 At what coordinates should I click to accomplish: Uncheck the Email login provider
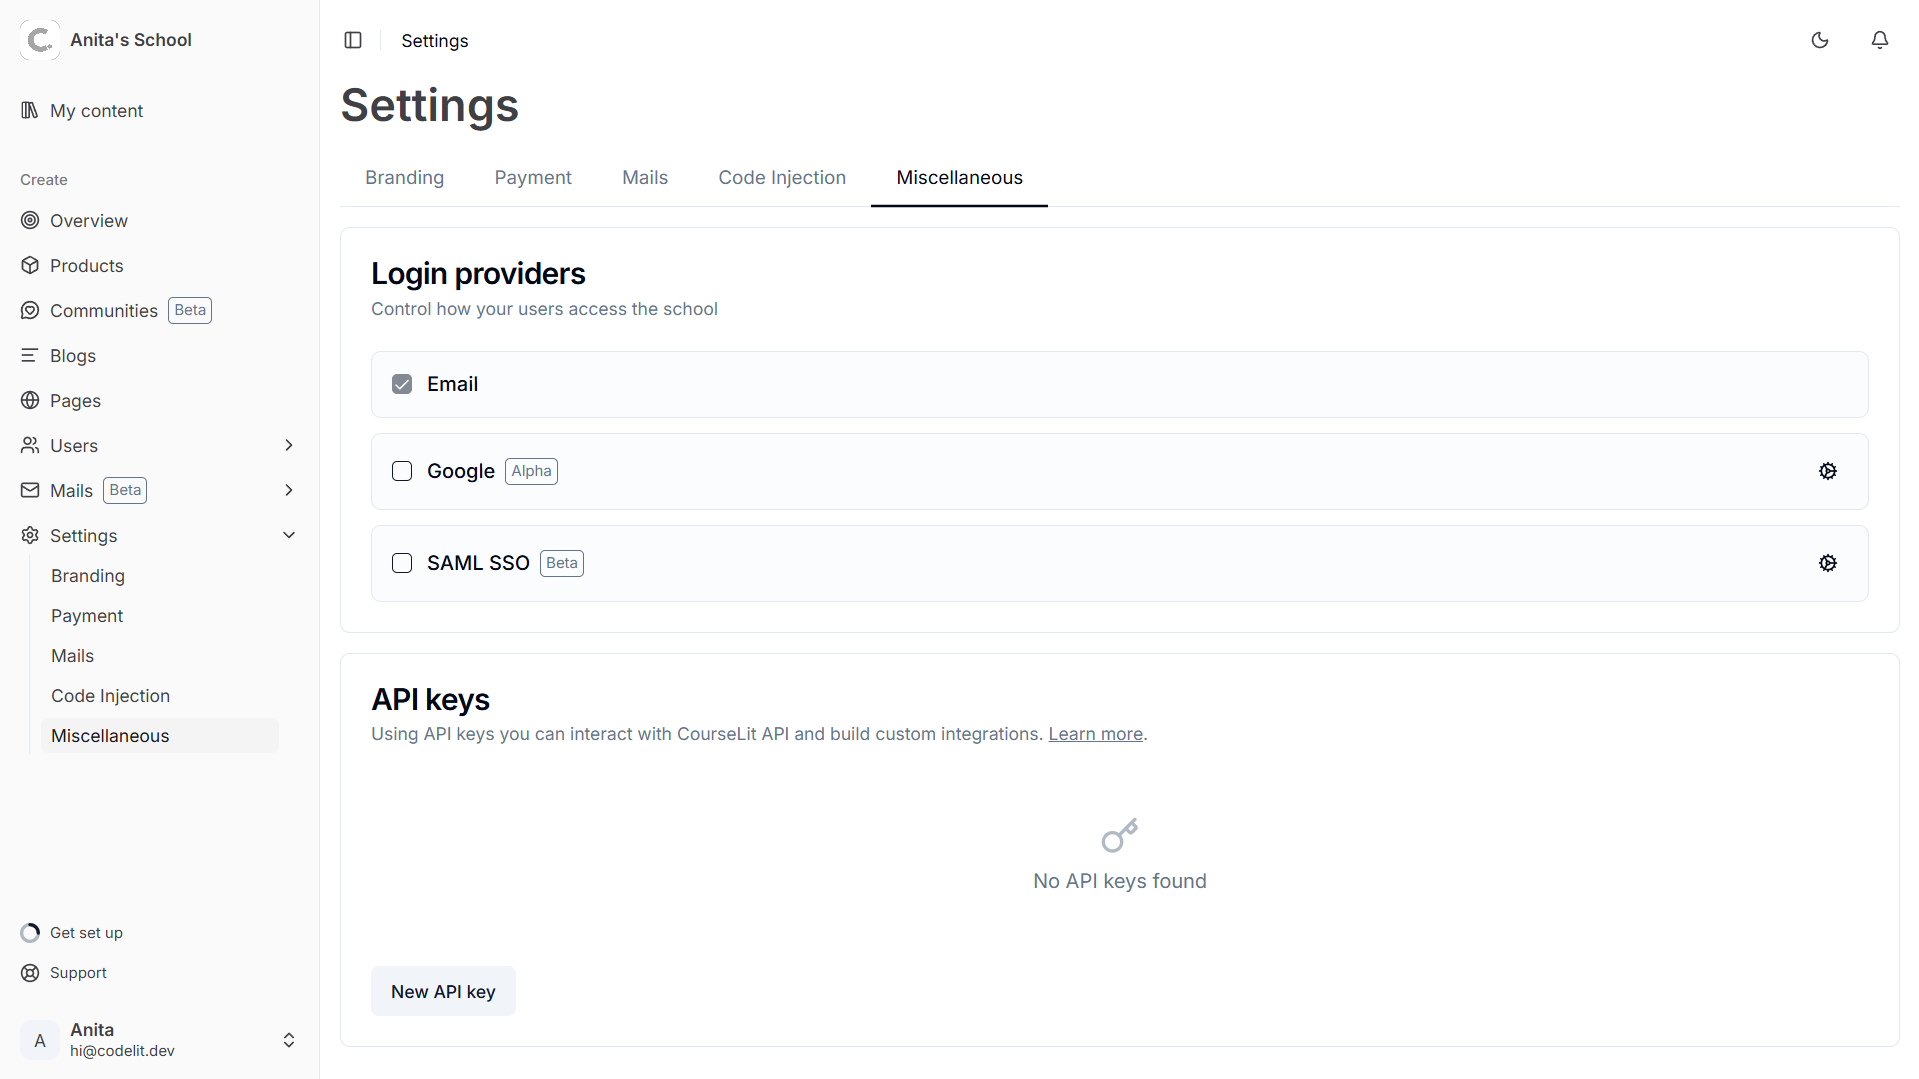(x=401, y=383)
